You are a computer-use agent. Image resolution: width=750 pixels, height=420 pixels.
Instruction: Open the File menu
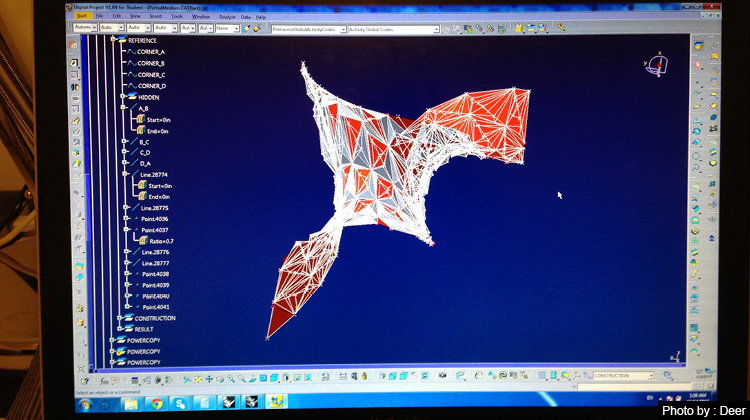99,16
